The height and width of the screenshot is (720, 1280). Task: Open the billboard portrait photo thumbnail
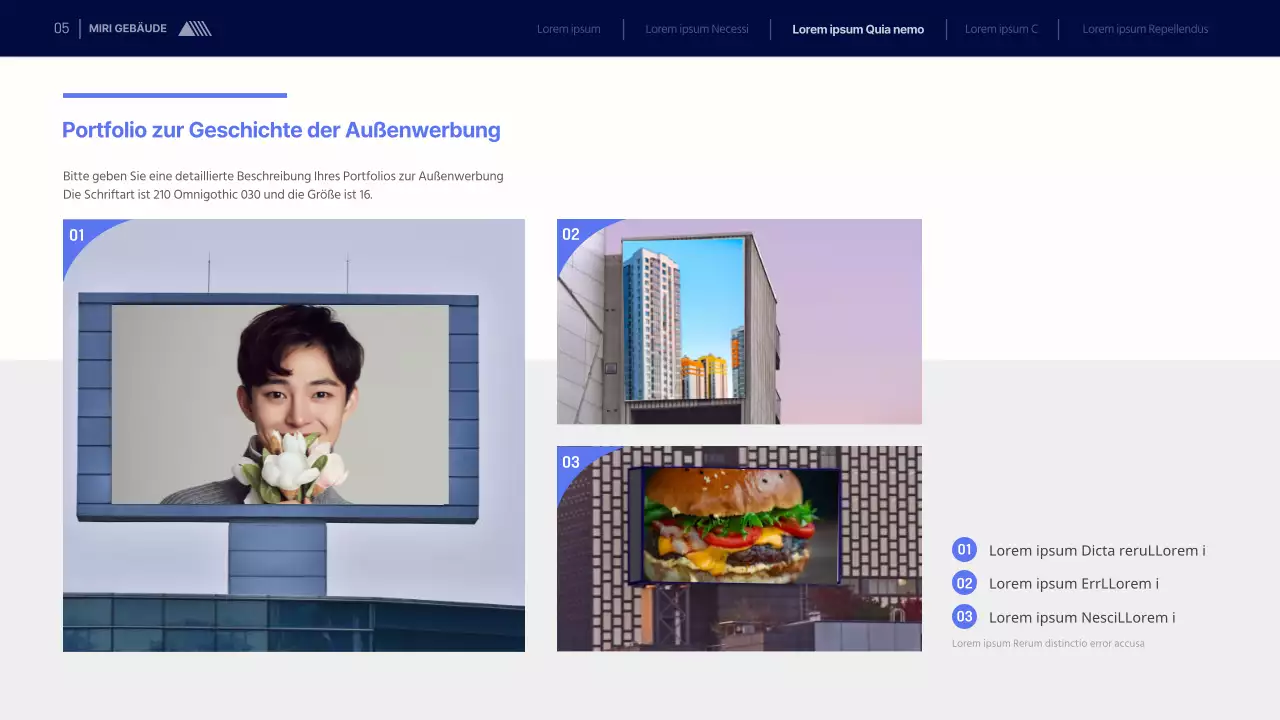click(x=293, y=435)
